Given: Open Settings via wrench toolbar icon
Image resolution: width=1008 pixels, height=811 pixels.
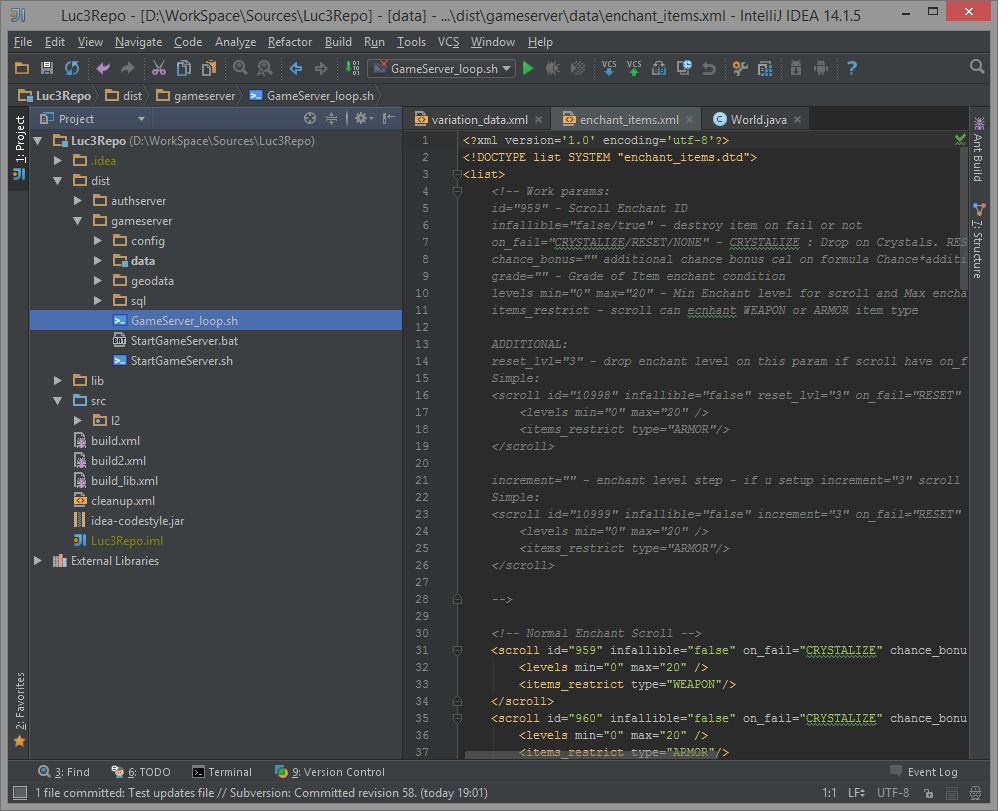Looking at the screenshot, I should tap(741, 68).
